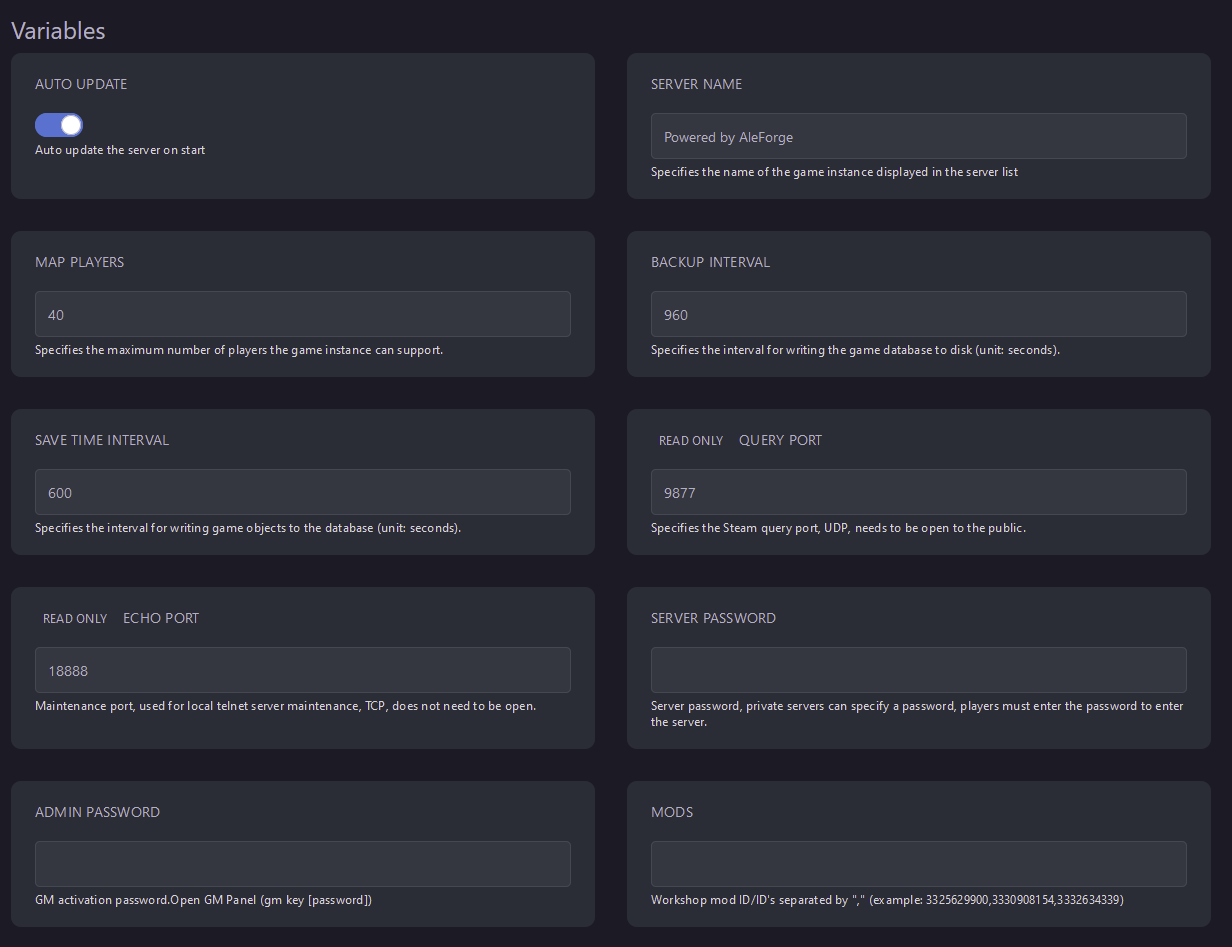This screenshot has width=1232, height=947.
Task: Click the Mods workshop ID field
Action: point(918,864)
